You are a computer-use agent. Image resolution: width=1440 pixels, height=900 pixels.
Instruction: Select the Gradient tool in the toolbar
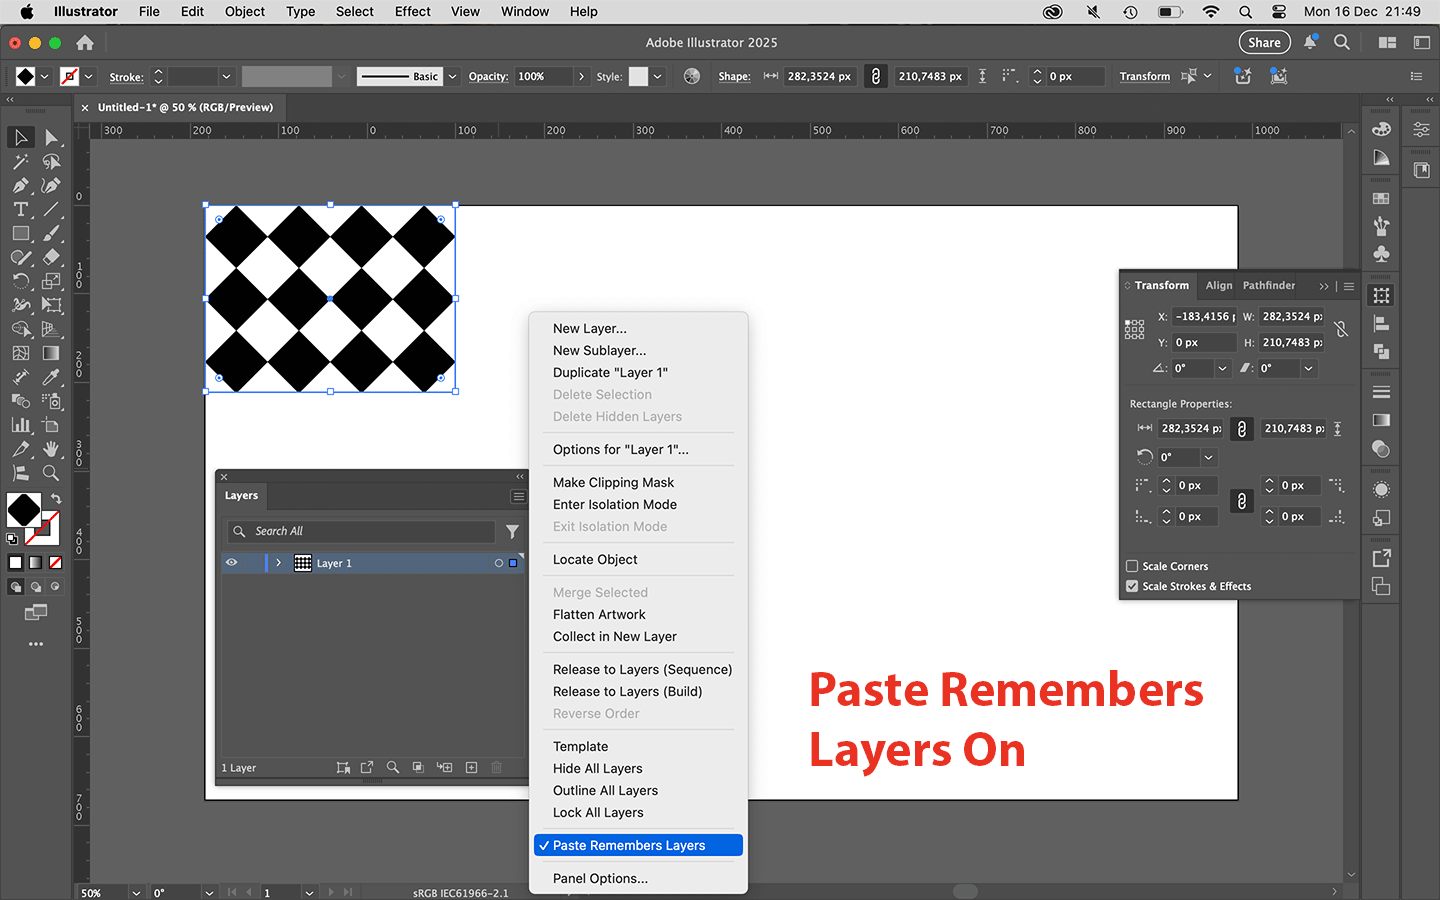click(51, 353)
